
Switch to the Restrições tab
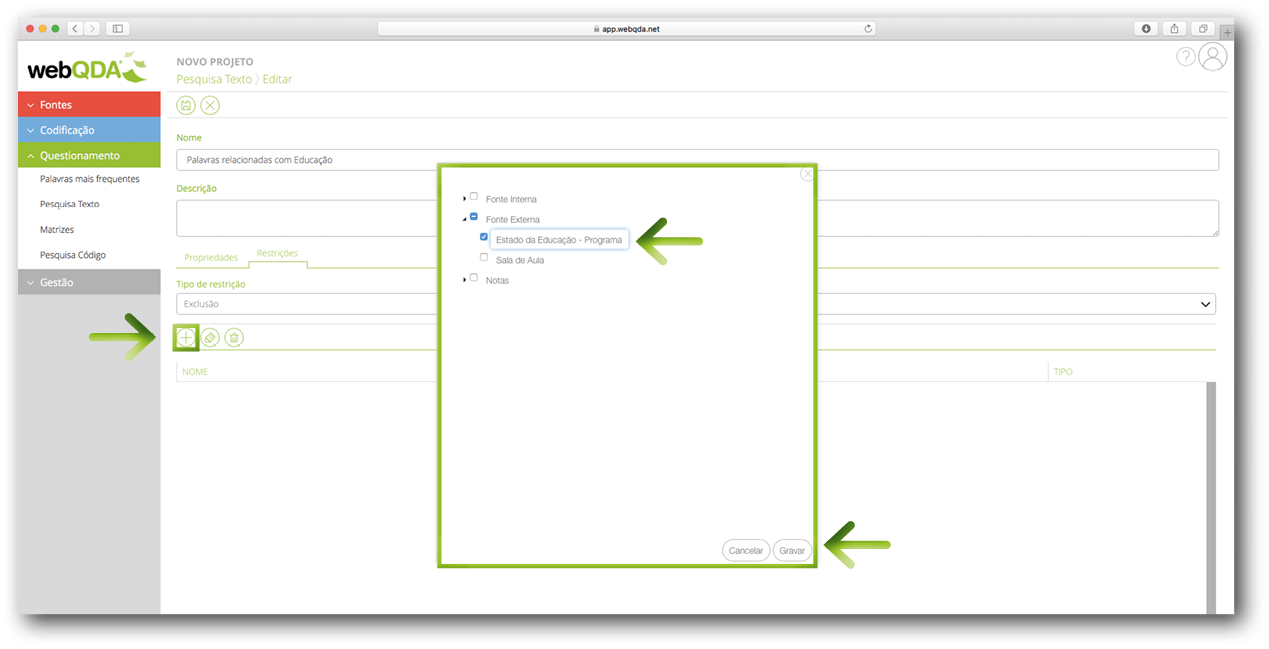pyautogui.click(x=277, y=254)
